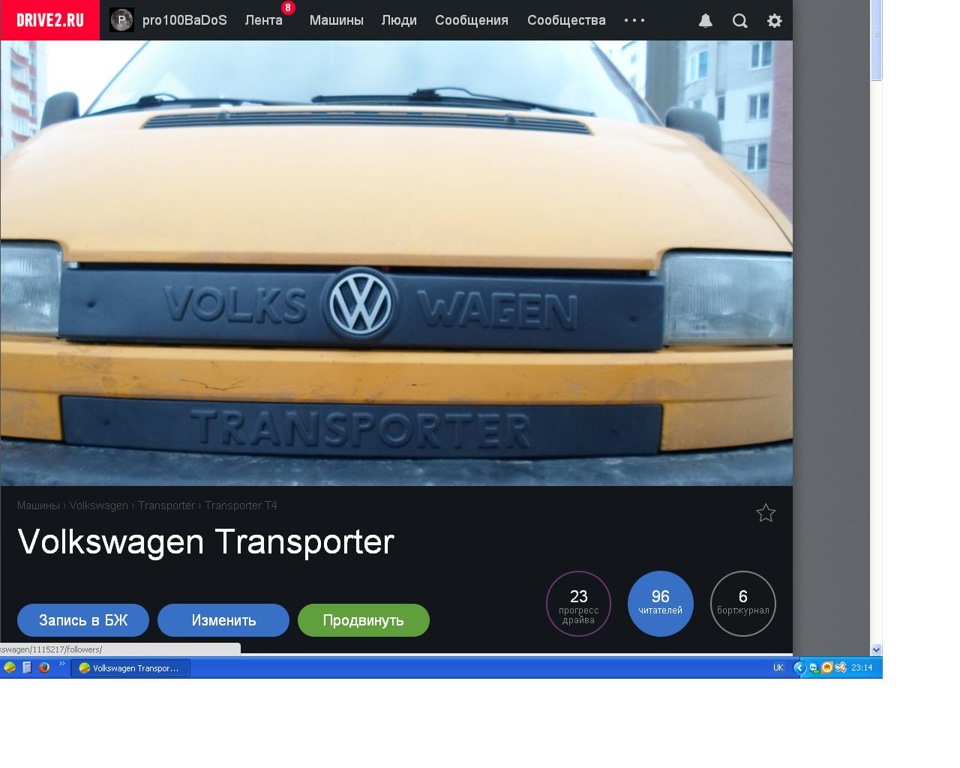Click UK language indicator
Image resolution: width=960 pixels, height=768 pixels.
778,668
